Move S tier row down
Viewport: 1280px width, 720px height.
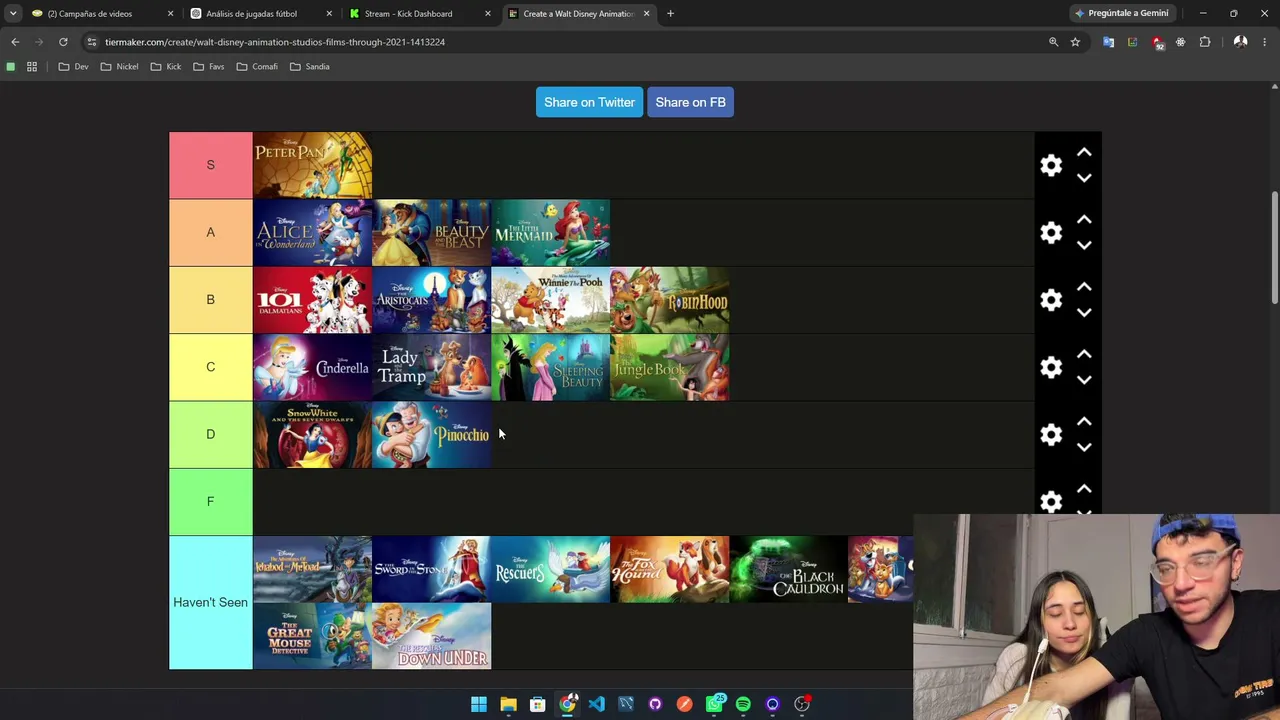1084,178
